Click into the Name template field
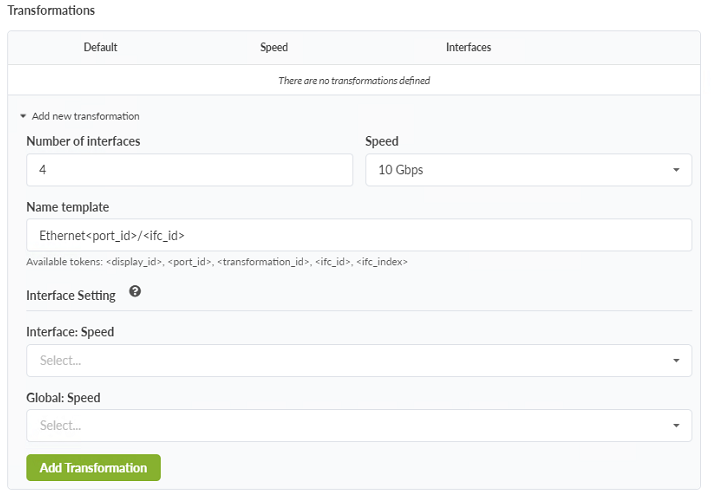The image size is (711, 499). [358, 235]
